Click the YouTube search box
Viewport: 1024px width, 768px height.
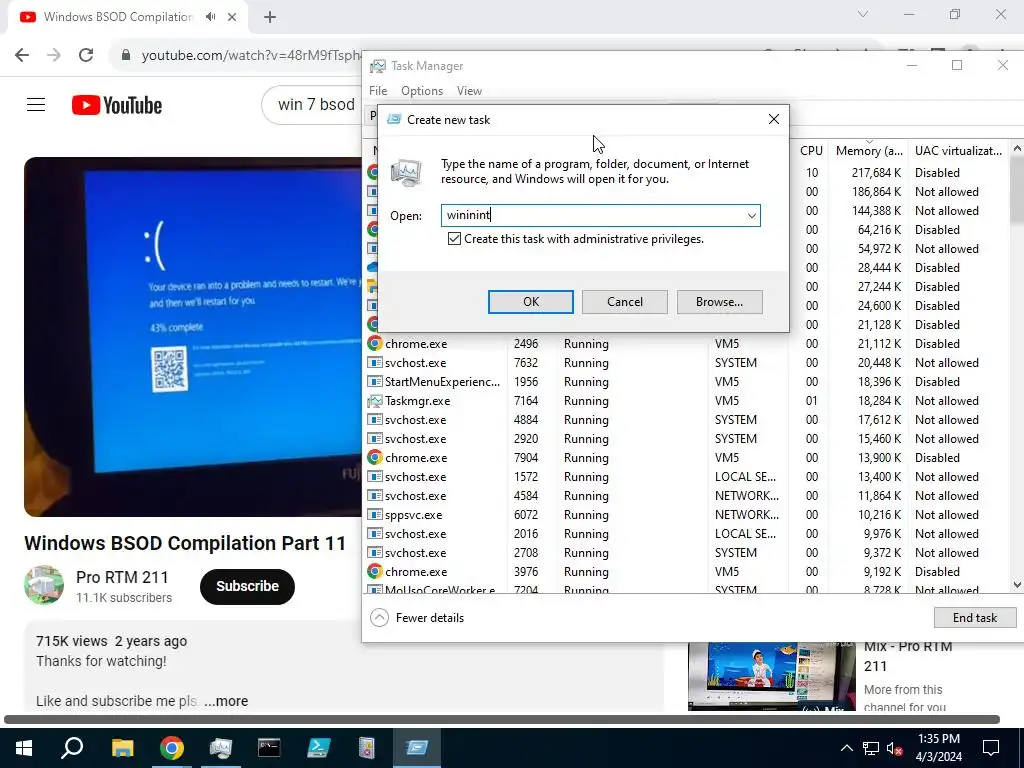point(313,104)
